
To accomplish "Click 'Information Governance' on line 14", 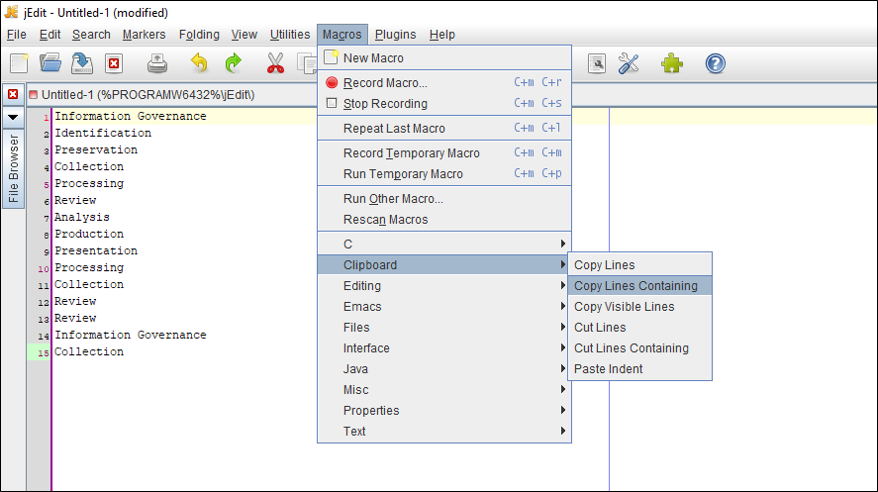I will pos(130,335).
